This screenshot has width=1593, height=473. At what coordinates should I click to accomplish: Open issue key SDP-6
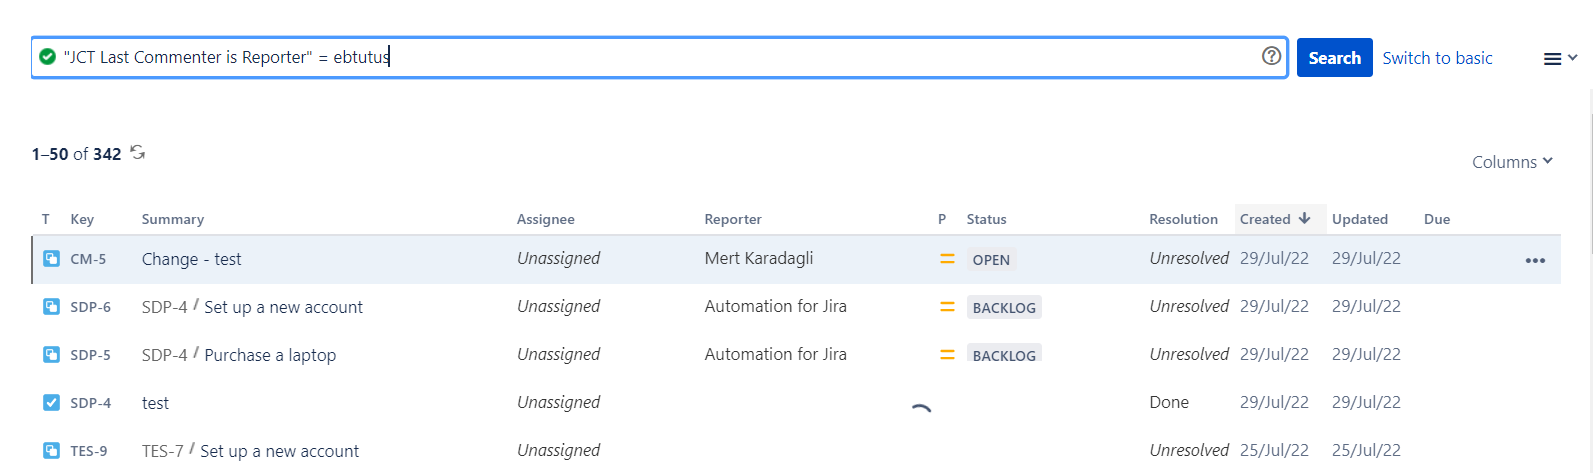pyautogui.click(x=90, y=307)
